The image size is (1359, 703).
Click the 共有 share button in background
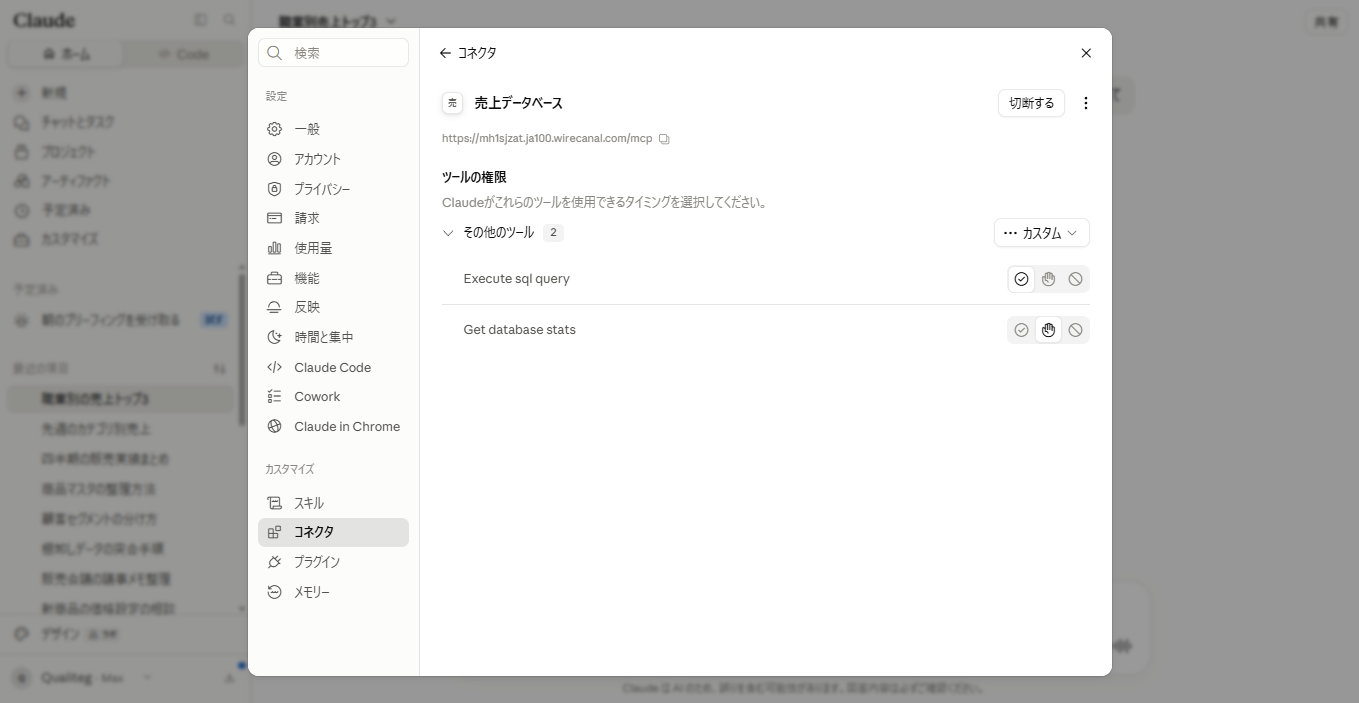pyautogui.click(x=1326, y=22)
